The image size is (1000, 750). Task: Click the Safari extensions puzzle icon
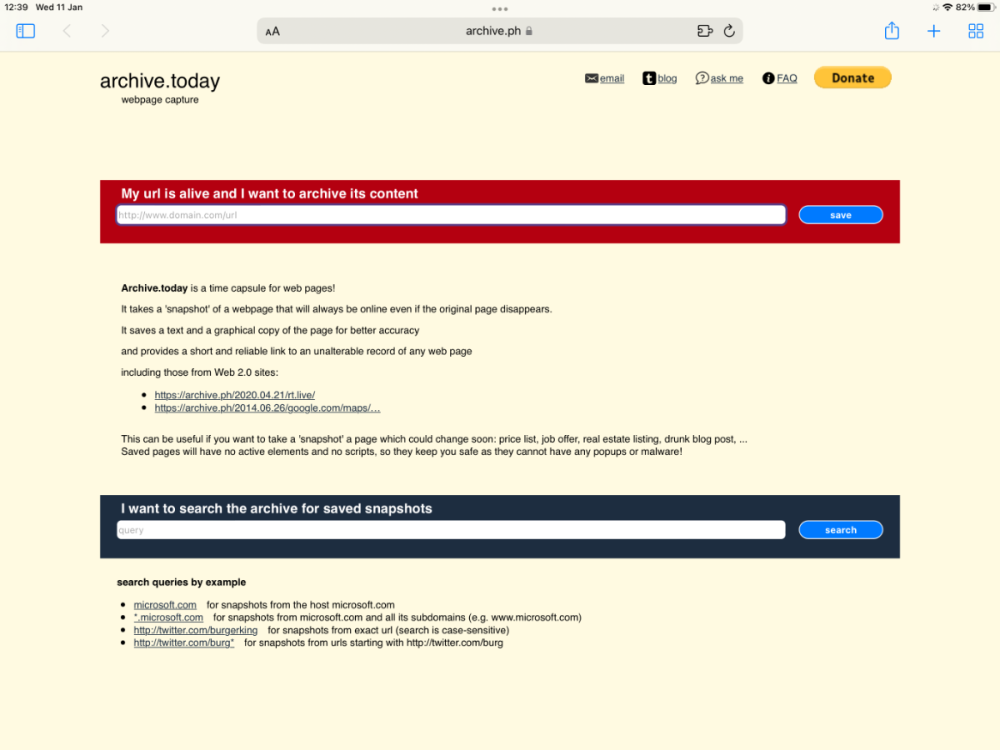707,31
